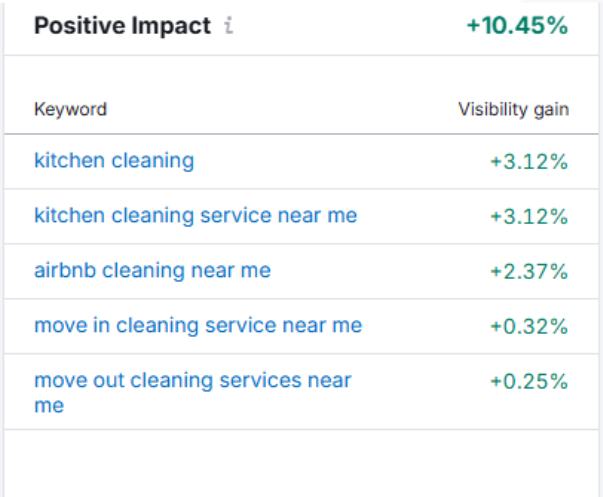Screen dimensions: 603x497
Task: Sort by the Visibility gain column header
Action: (x=513, y=109)
